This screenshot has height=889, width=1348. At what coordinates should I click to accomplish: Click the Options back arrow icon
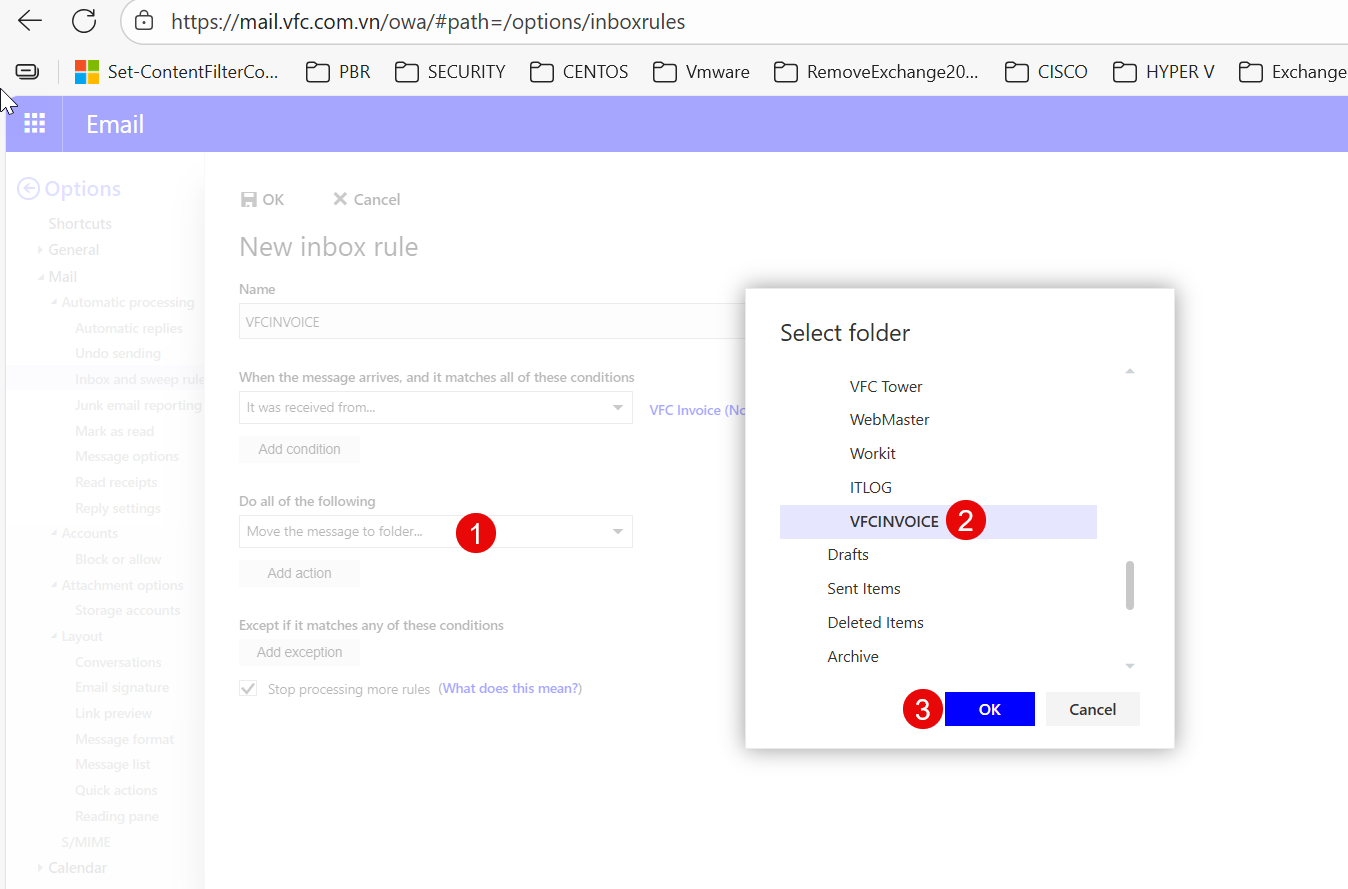point(29,189)
